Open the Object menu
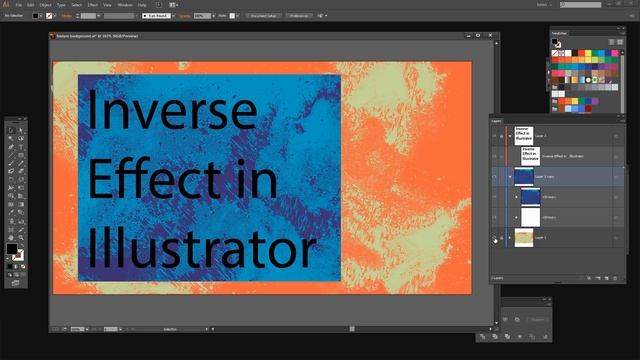The width and height of the screenshot is (640, 360). pos(45,5)
